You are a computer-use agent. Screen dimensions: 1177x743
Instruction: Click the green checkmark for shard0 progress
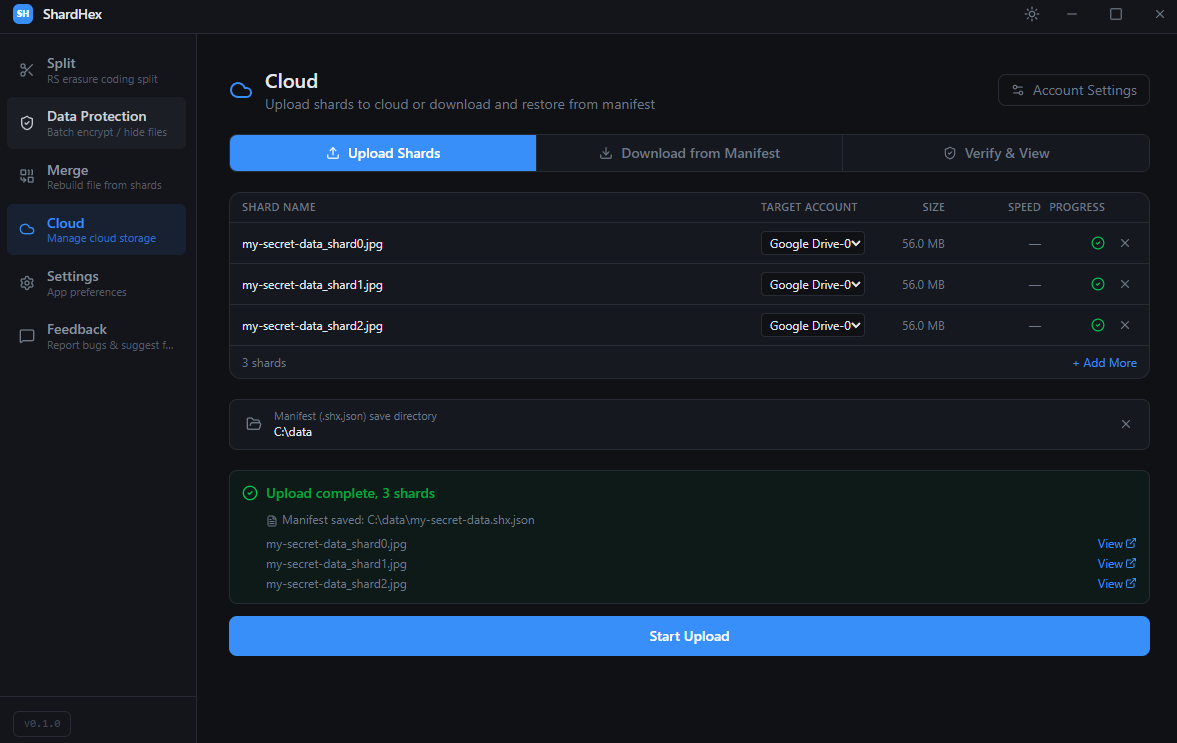click(1098, 243)
